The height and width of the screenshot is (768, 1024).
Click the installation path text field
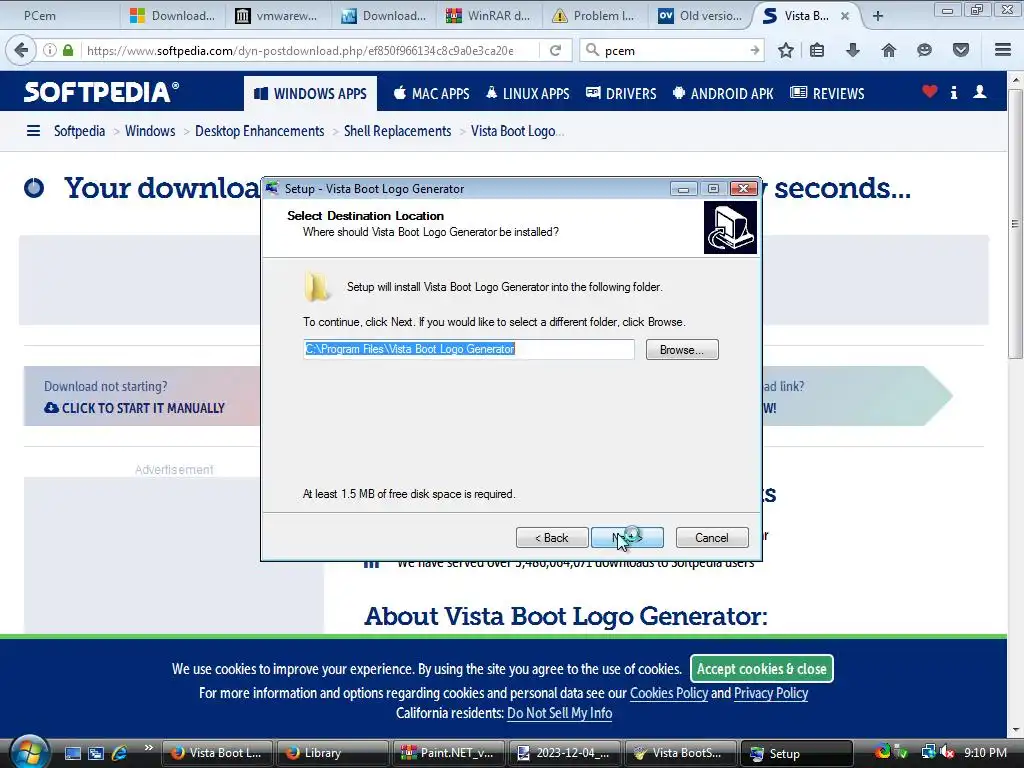[469, 349]
